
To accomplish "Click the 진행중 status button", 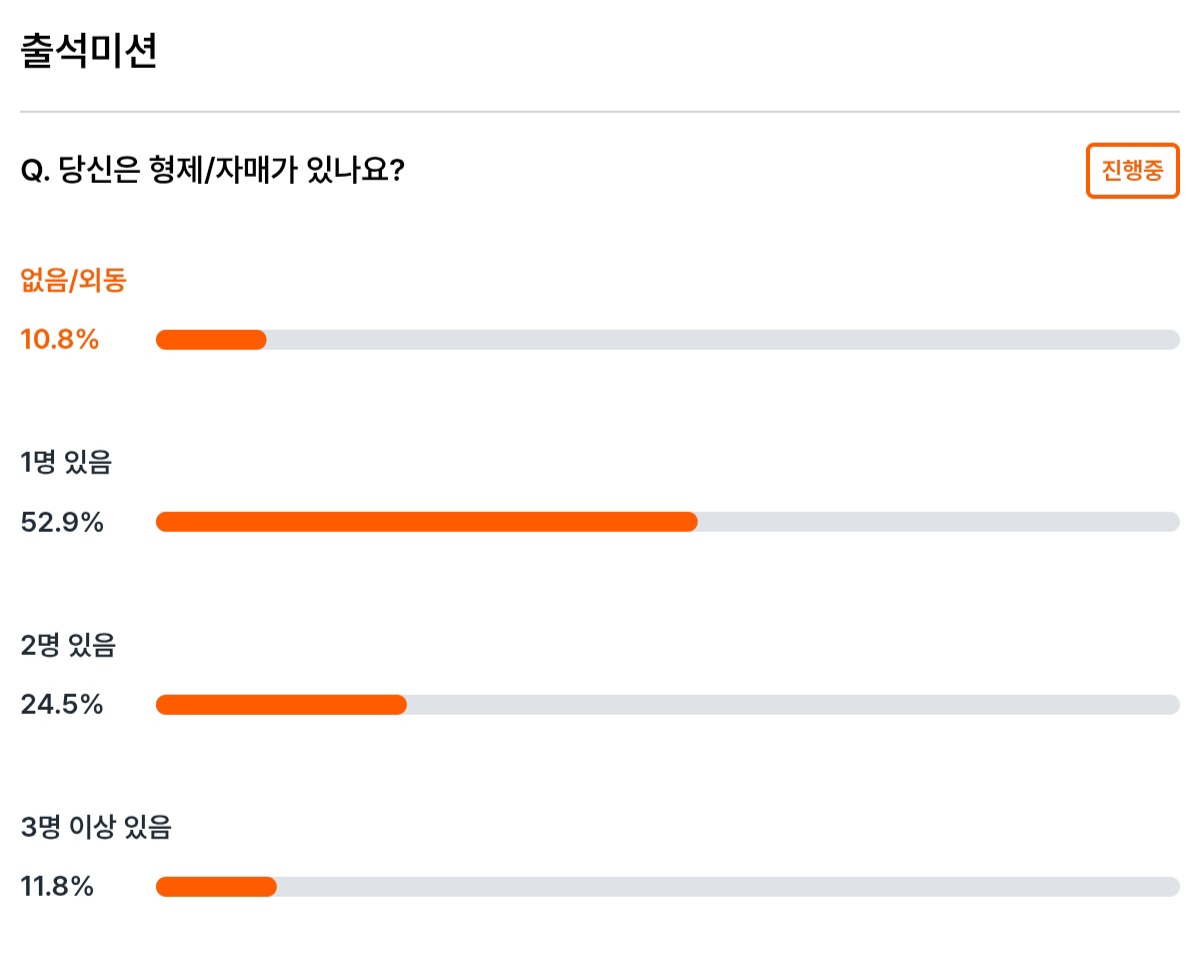I will click(x=1133, y=171).
